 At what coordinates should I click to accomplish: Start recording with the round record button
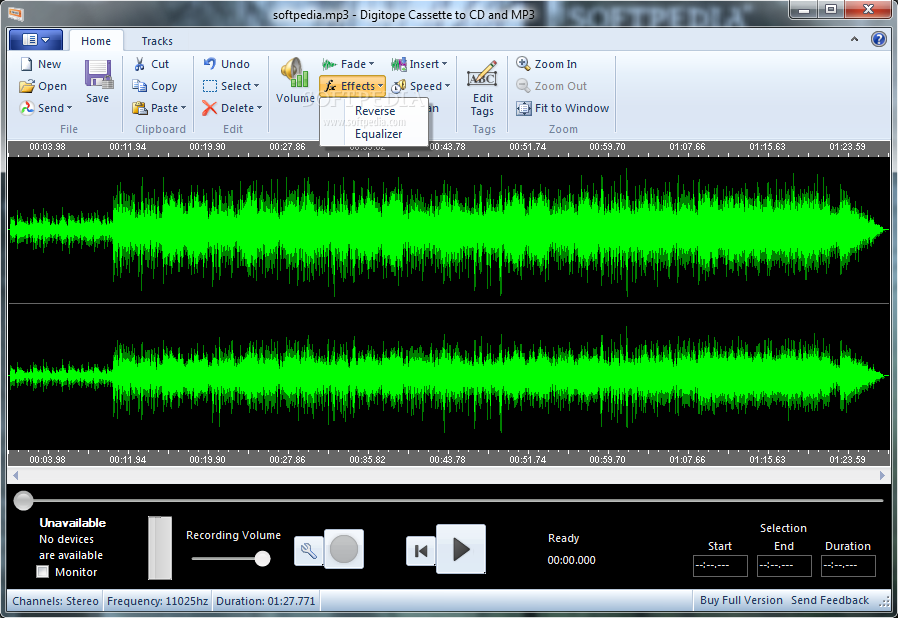coord(344,549)
